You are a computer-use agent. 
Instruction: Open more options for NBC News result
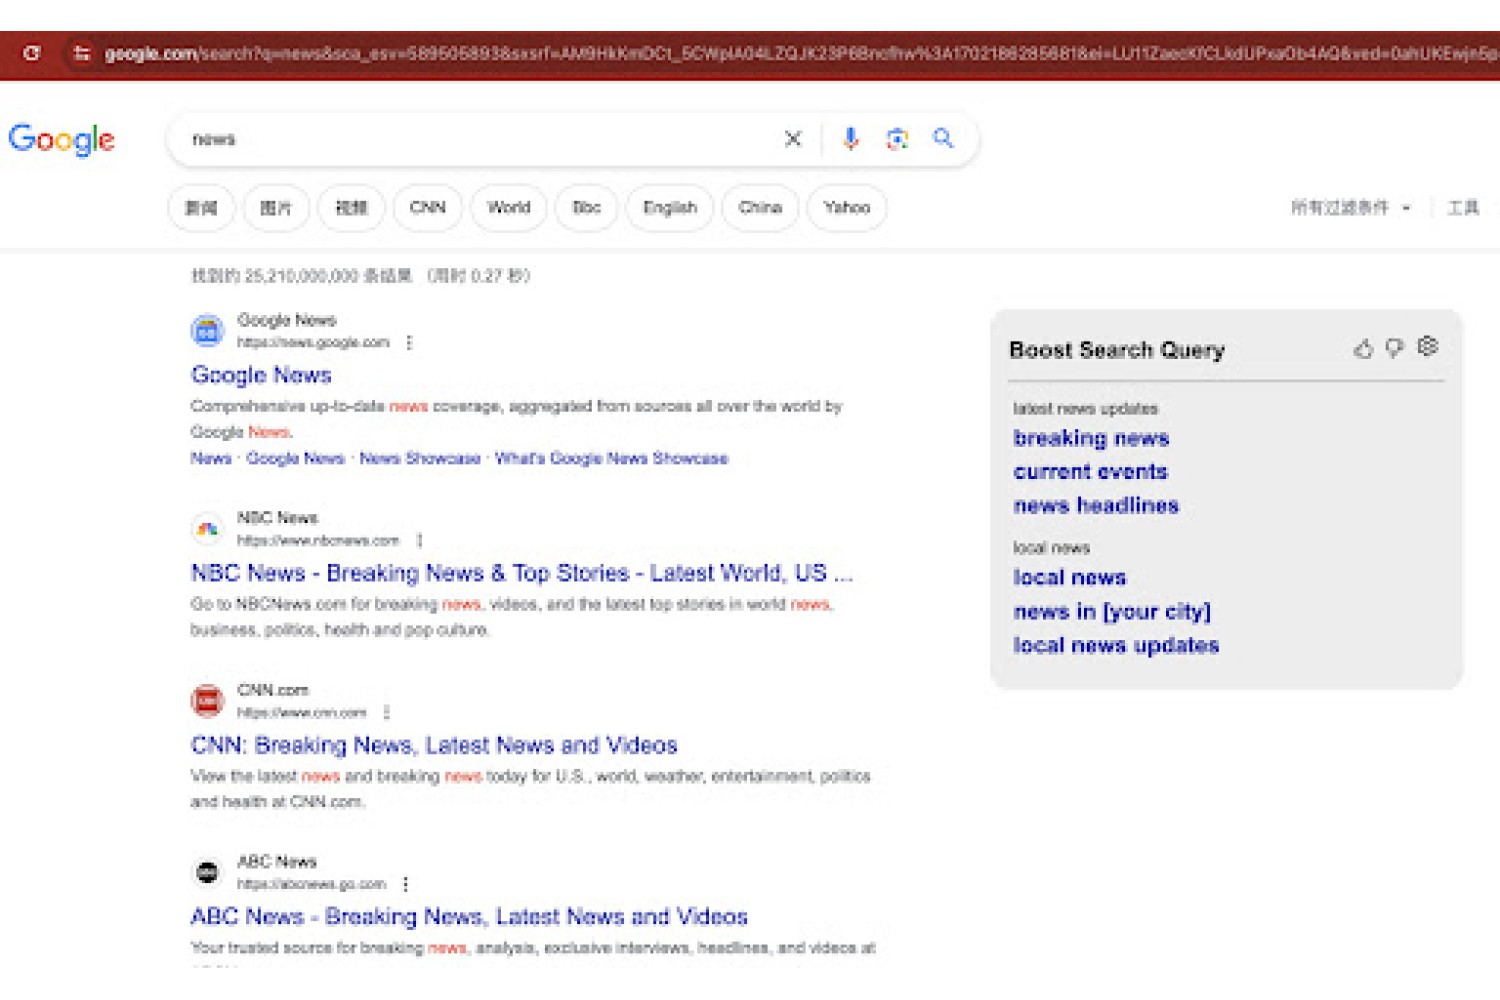420,541
